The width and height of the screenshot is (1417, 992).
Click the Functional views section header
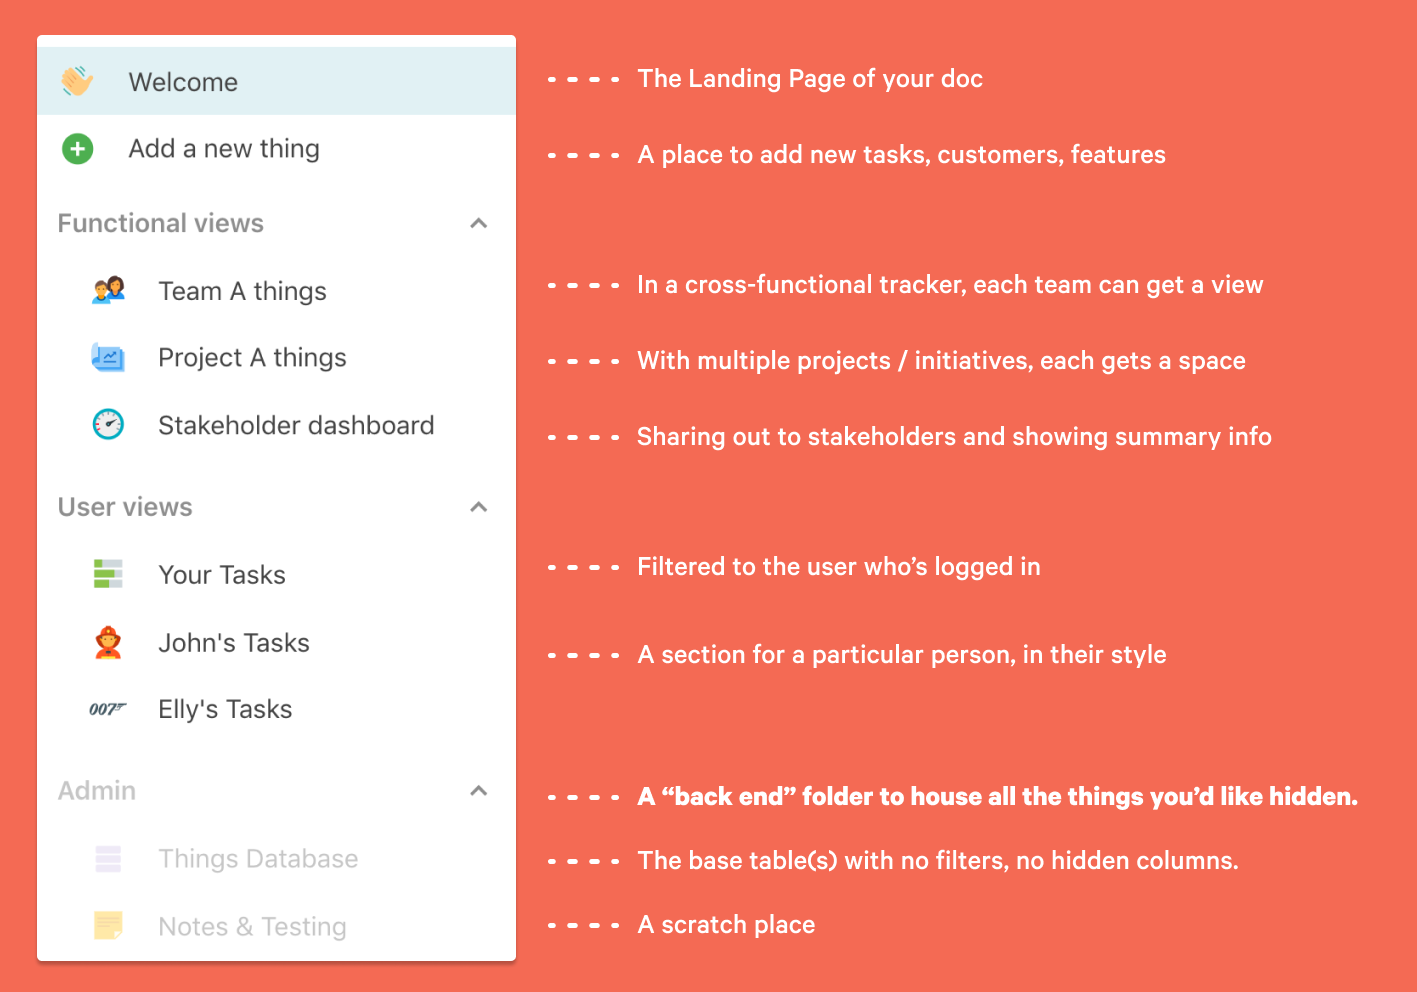pyautogui.click(x=161, y=223)
